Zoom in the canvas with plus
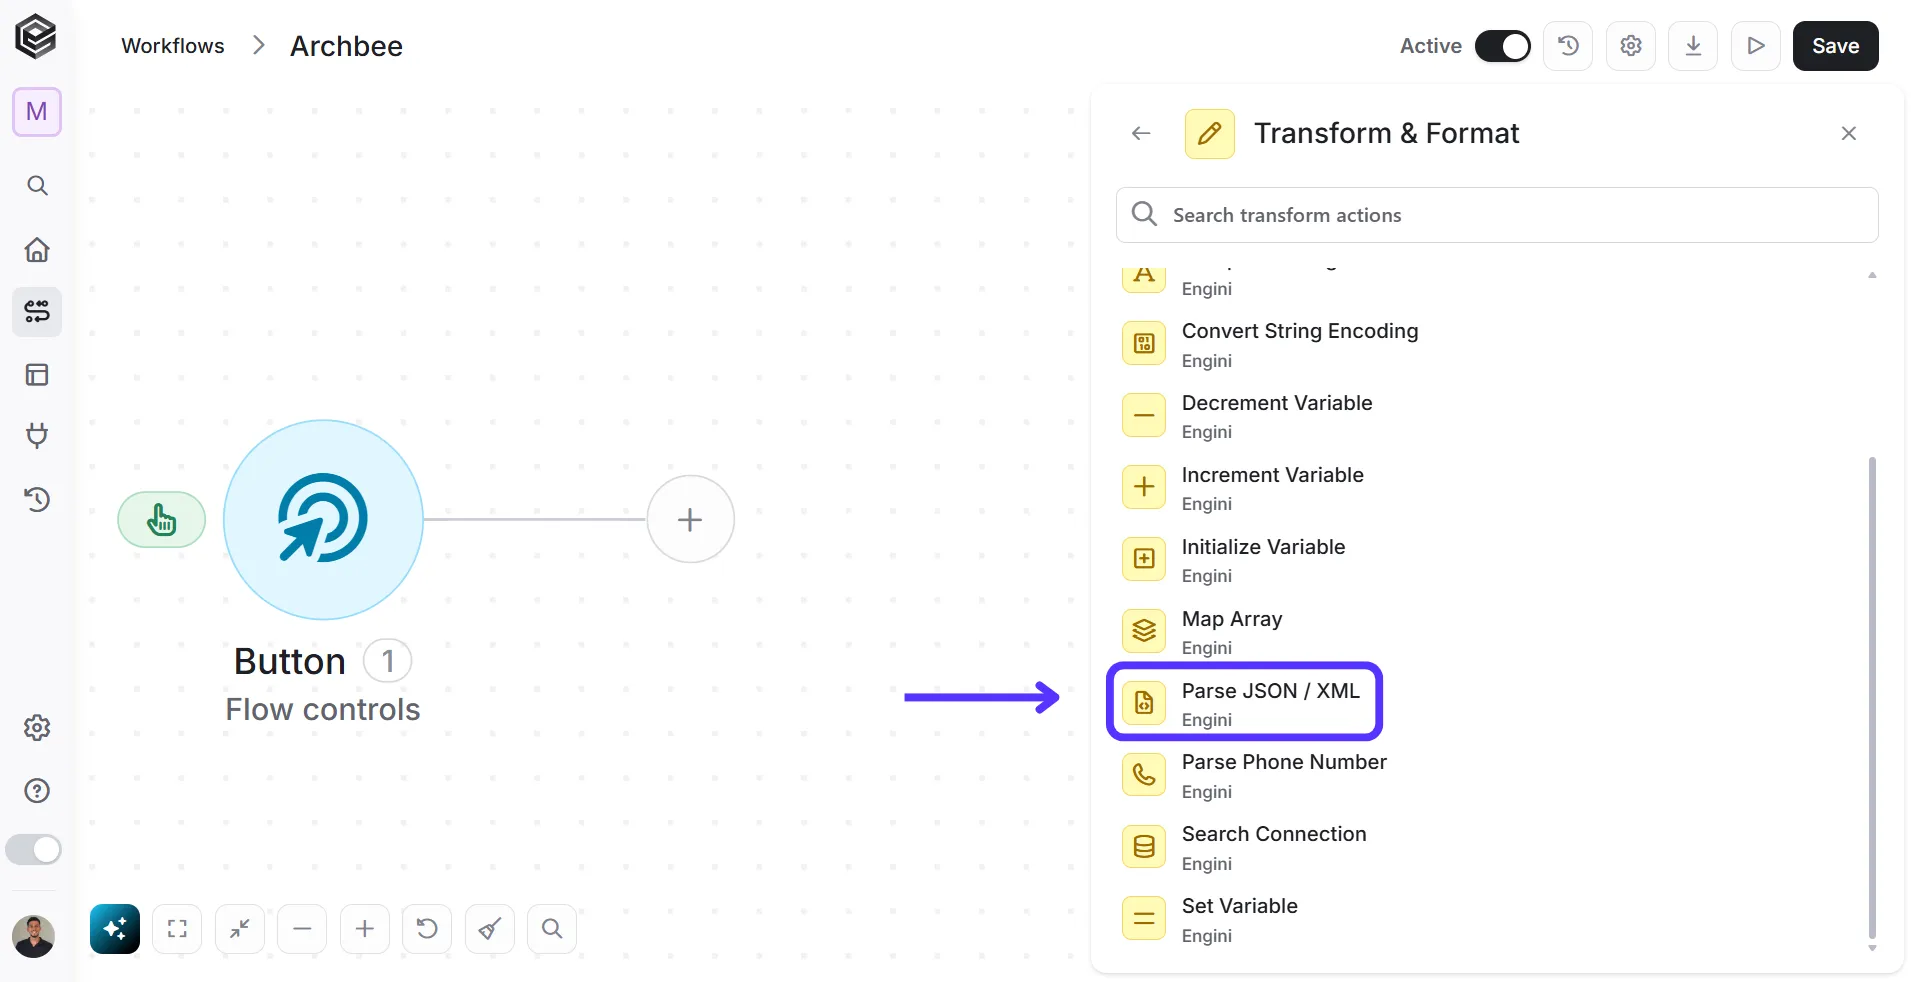 pos(365,929)
